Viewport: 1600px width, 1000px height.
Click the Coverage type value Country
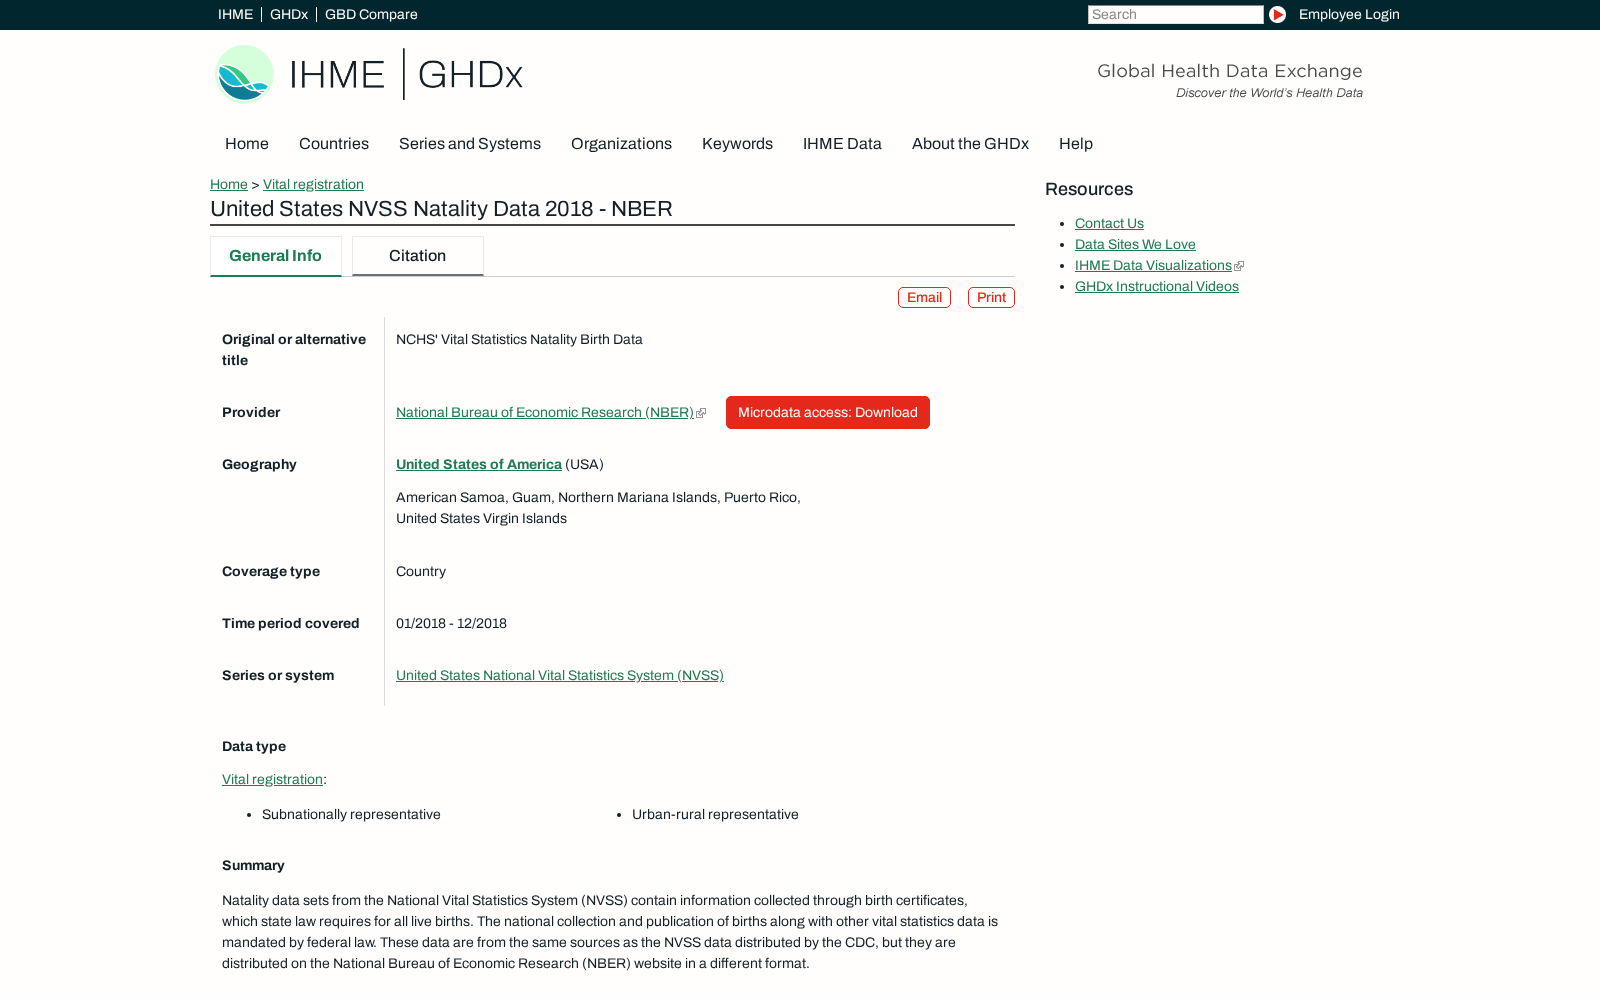coord(421,571)
